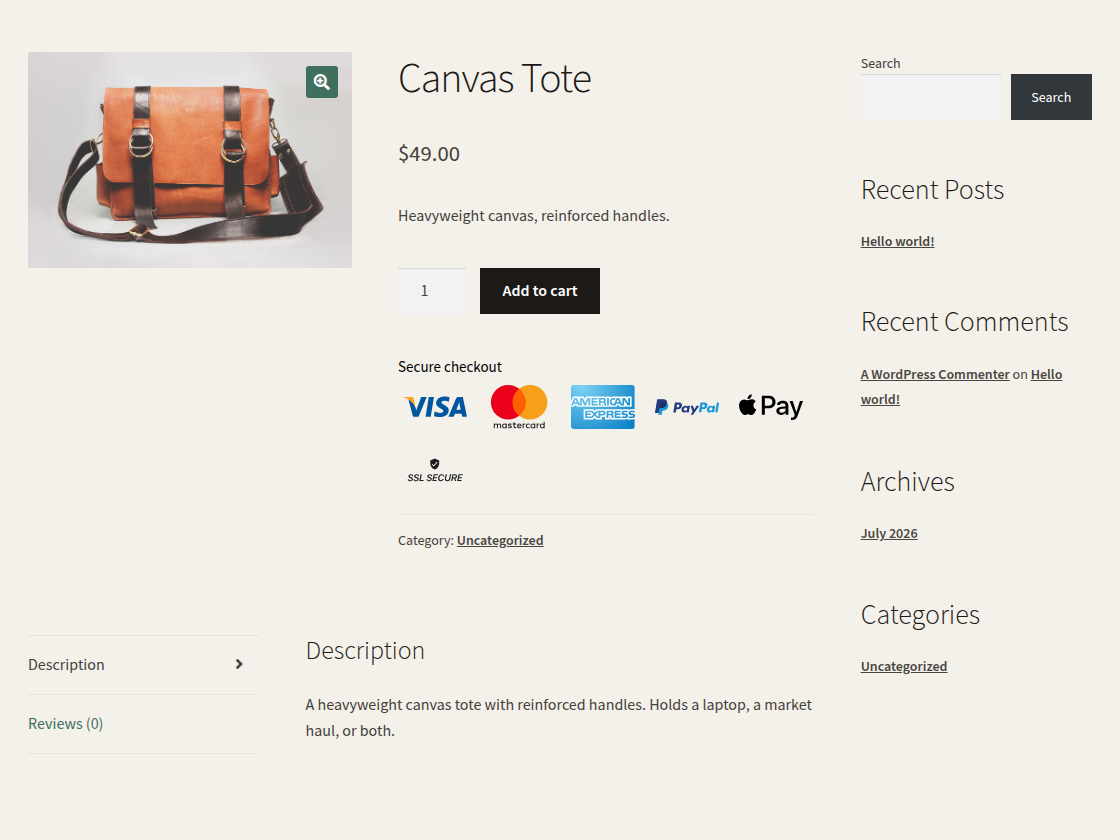Image resolution: width=1120 pixels, height=840 pixels.
Task: Click the Apple Pay logo
Action: (770, 406)
